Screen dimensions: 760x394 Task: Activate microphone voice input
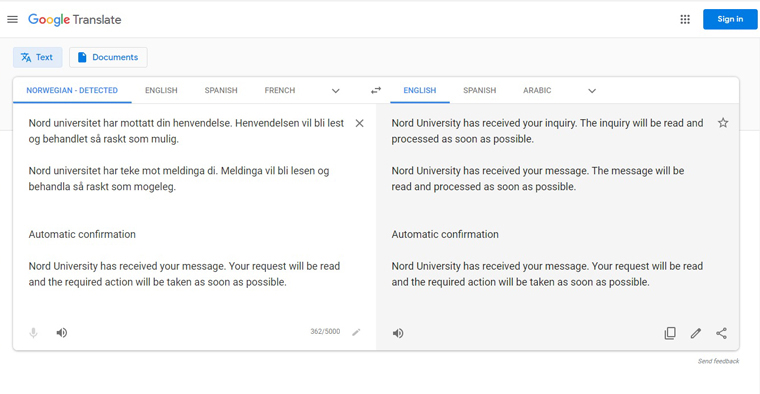(x=33, y=333)
